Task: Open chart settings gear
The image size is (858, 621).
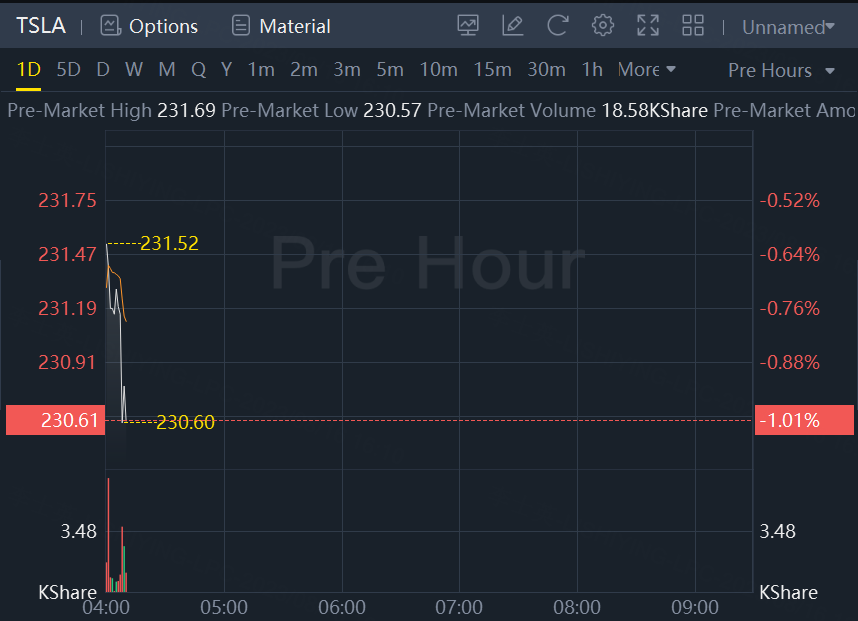Action: coord(602,26)
